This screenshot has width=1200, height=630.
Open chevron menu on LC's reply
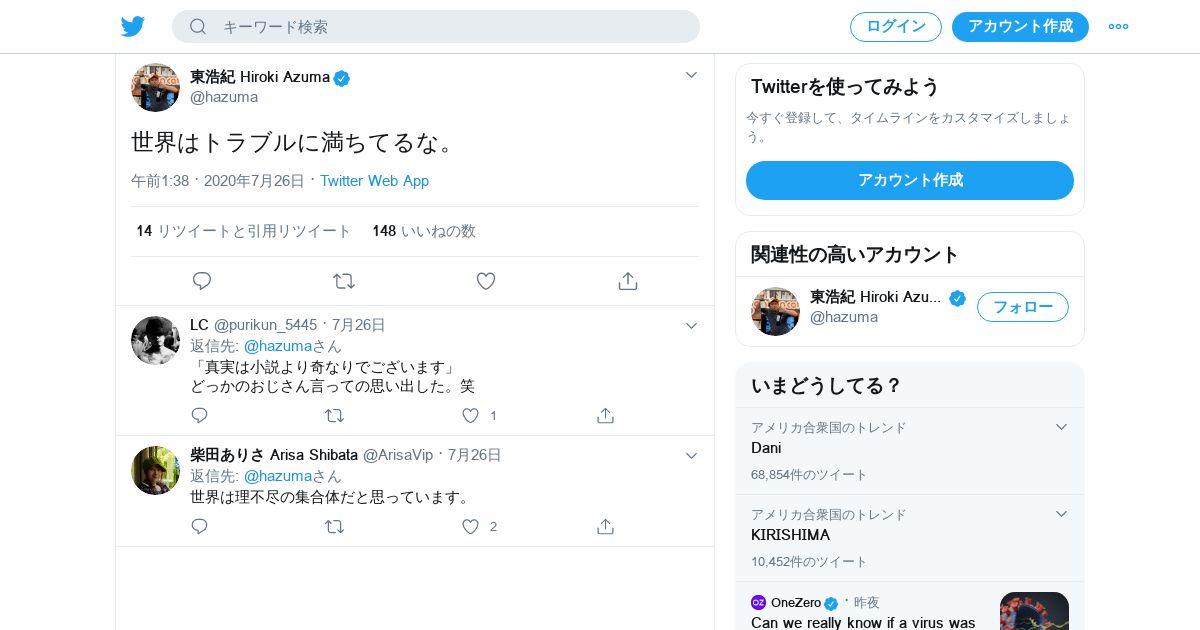coord(691,326)
